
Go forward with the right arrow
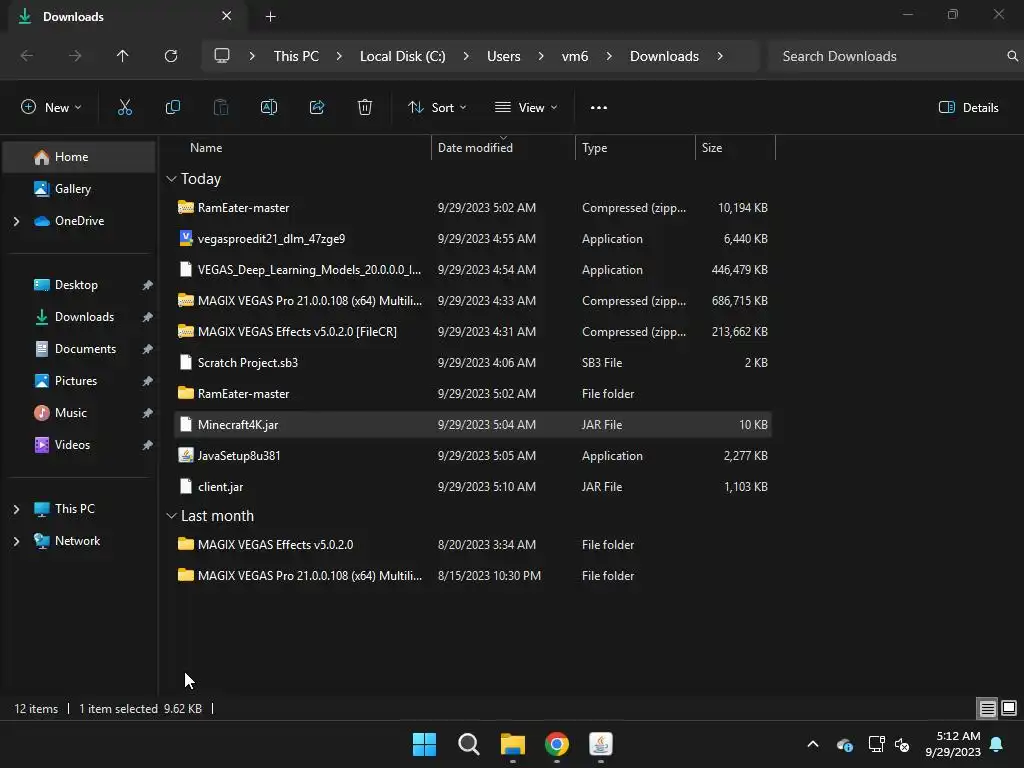[75, 56]
